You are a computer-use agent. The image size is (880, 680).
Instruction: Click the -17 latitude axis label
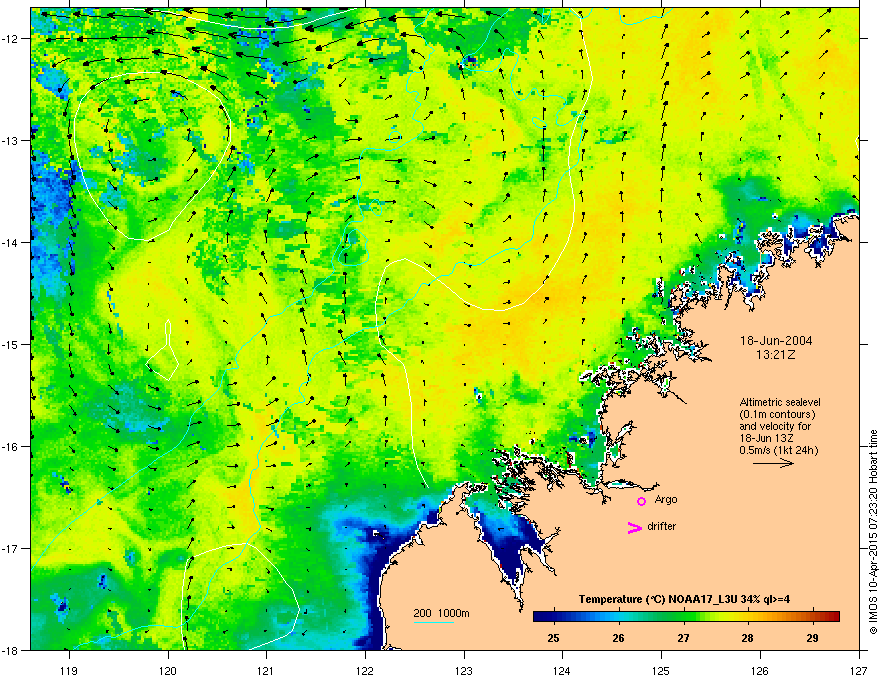[x=11, y=548]
